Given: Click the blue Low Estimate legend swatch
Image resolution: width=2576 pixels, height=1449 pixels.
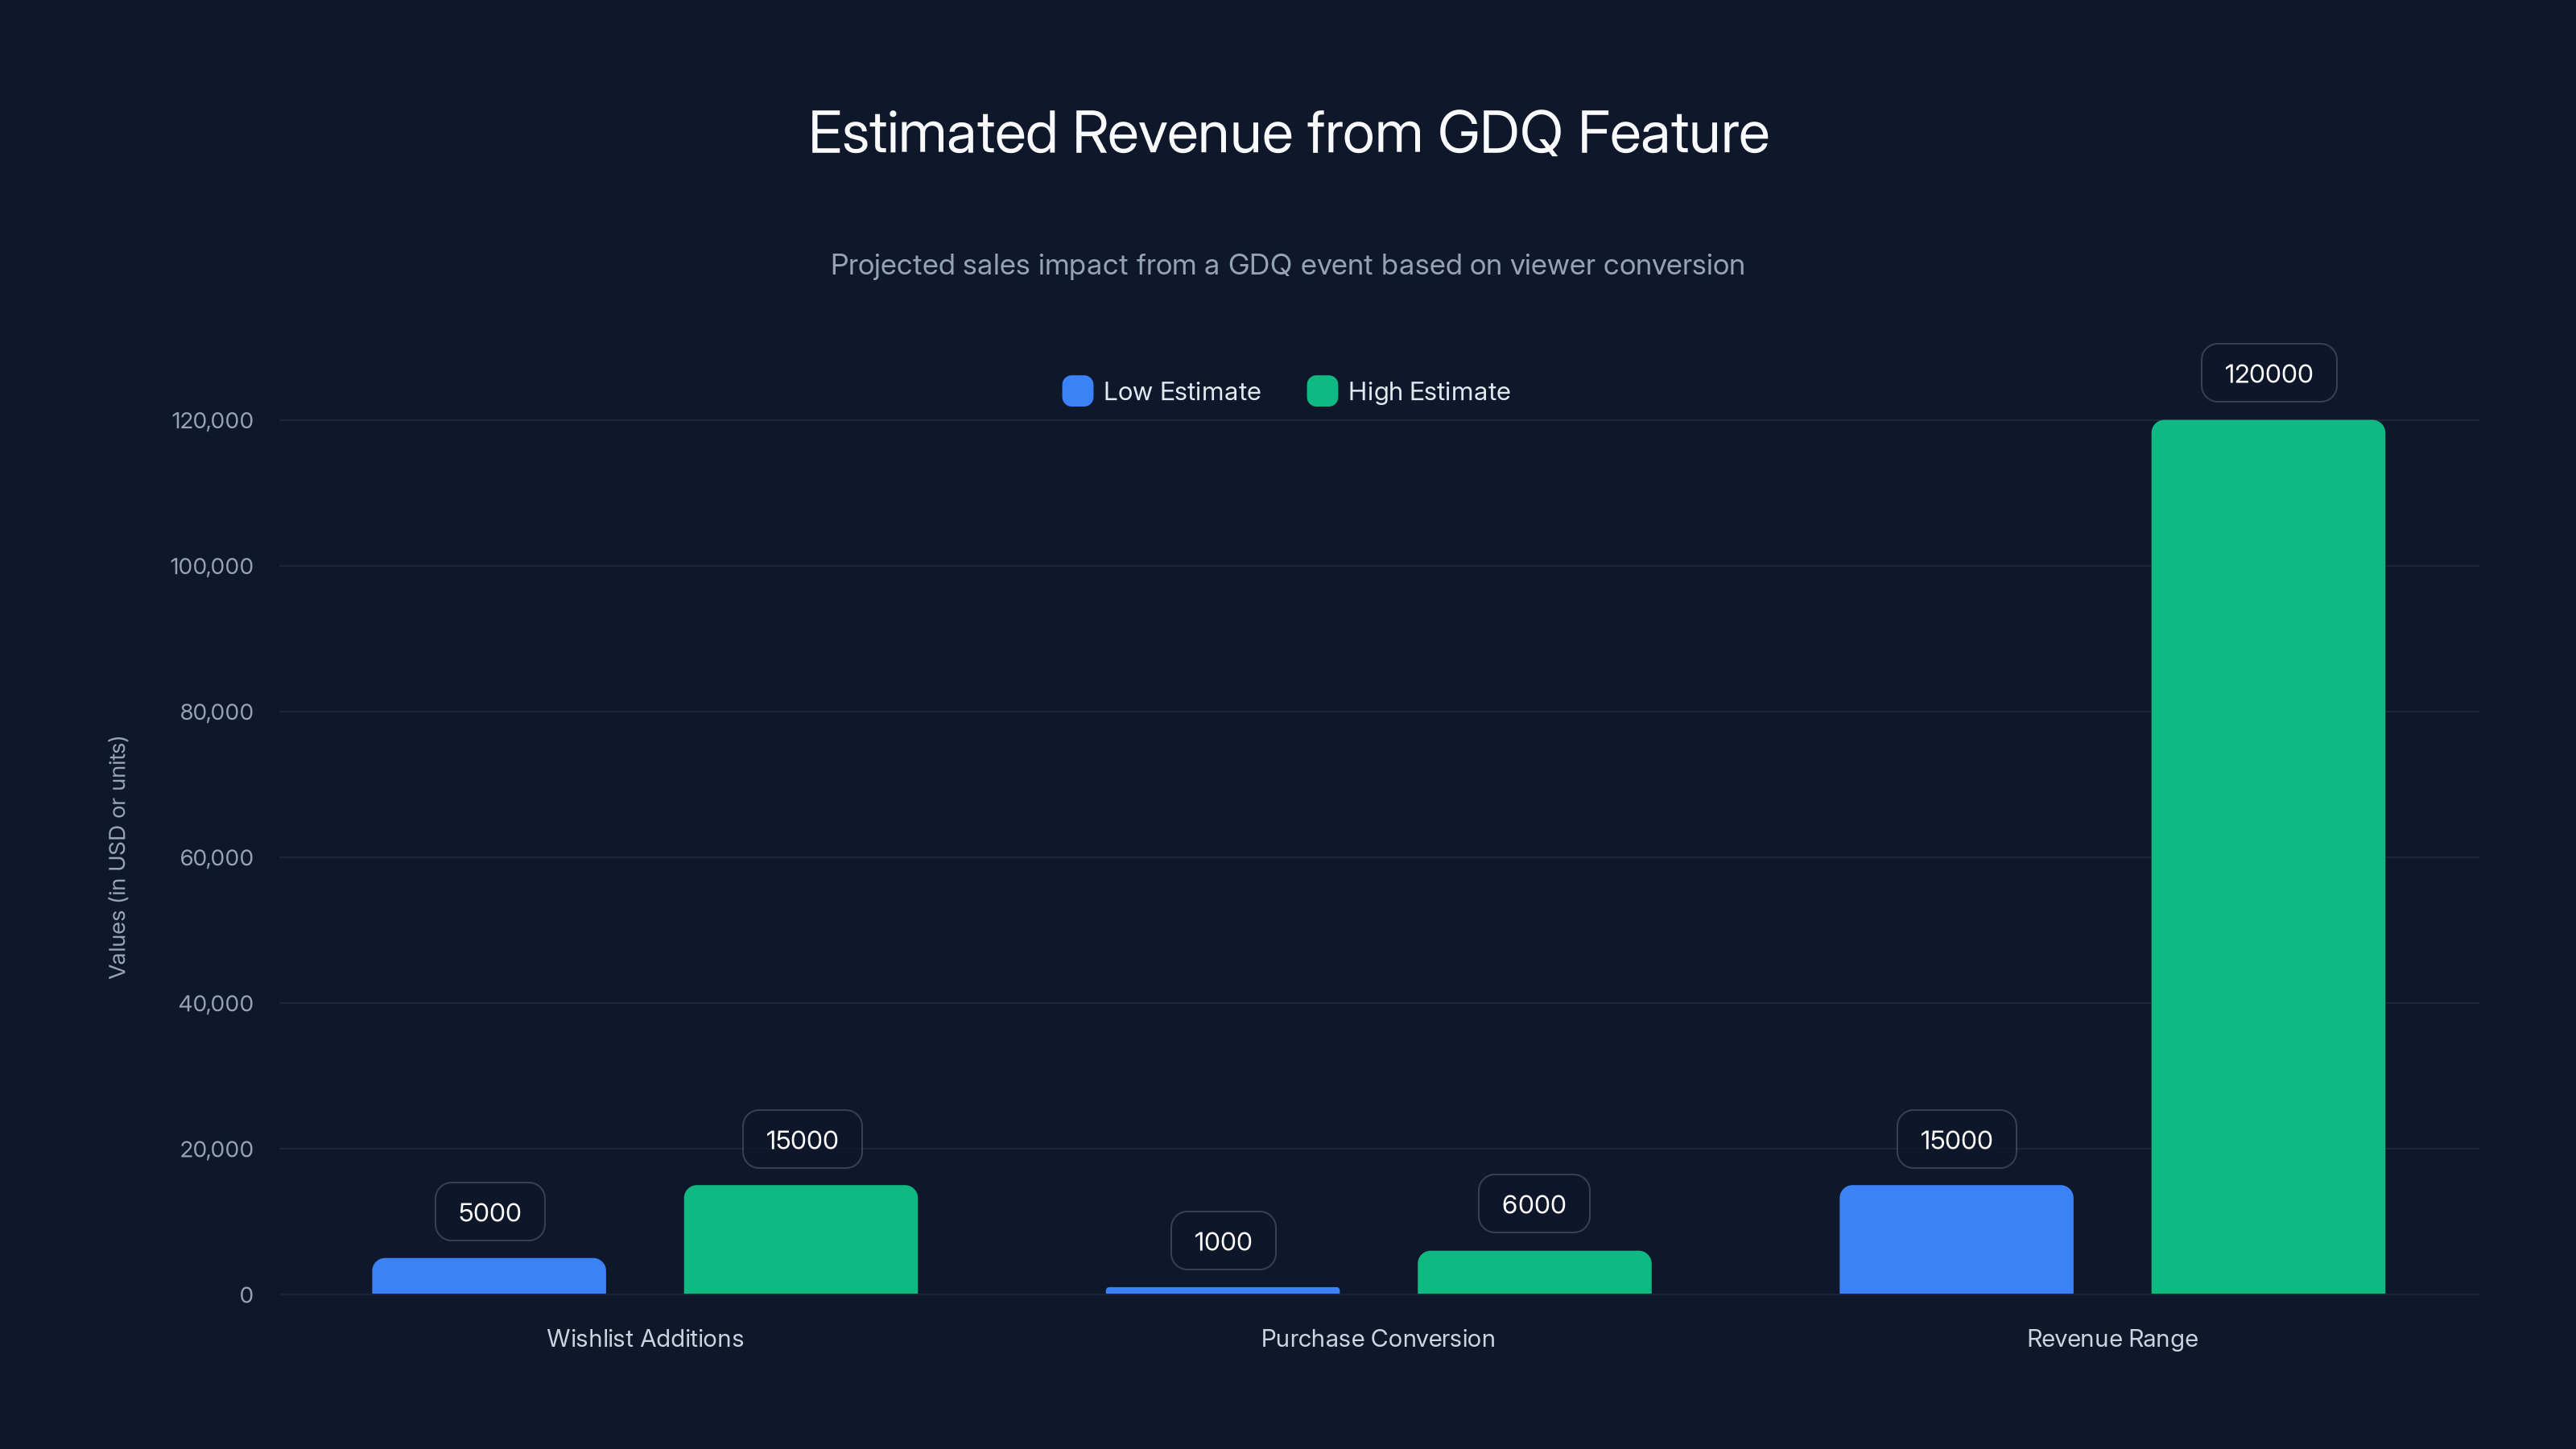Looking at the screenshot, I should tap(1077, 391).
